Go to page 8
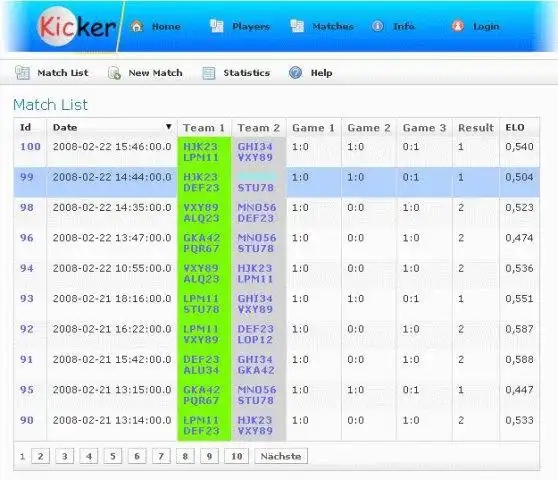 (185, 456)
